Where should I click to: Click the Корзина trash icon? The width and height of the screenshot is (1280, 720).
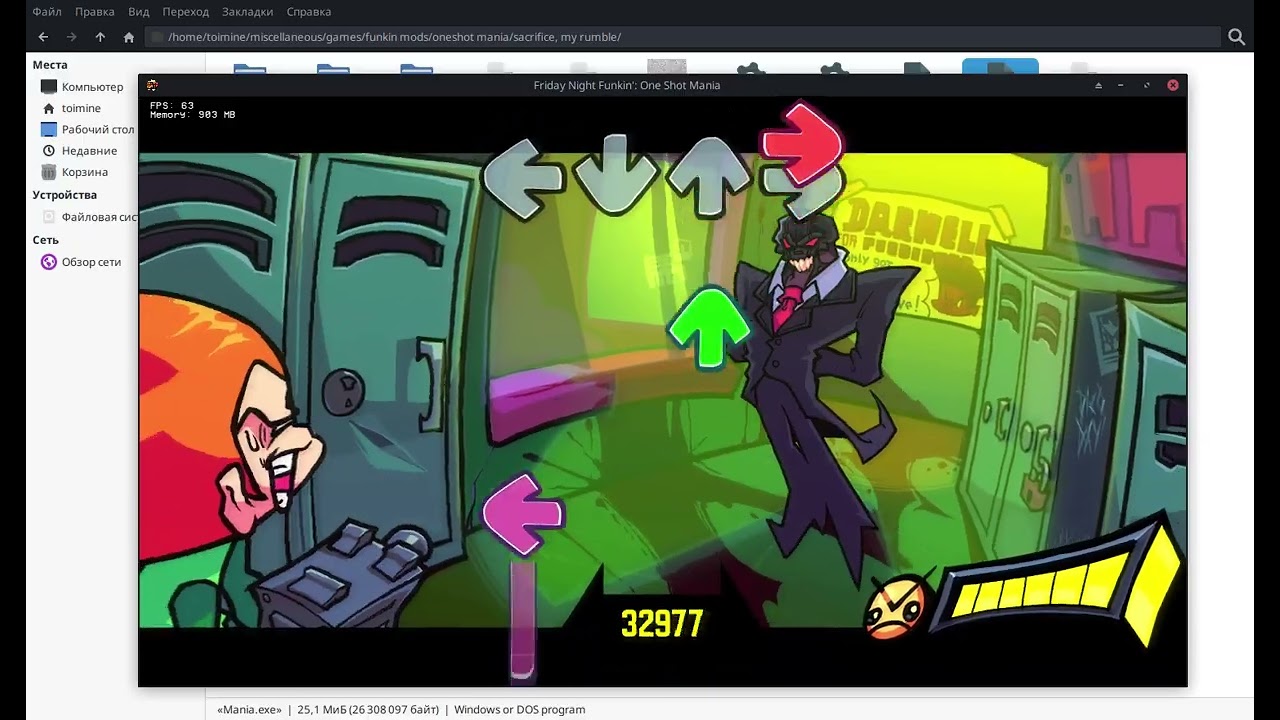[49, 172]
